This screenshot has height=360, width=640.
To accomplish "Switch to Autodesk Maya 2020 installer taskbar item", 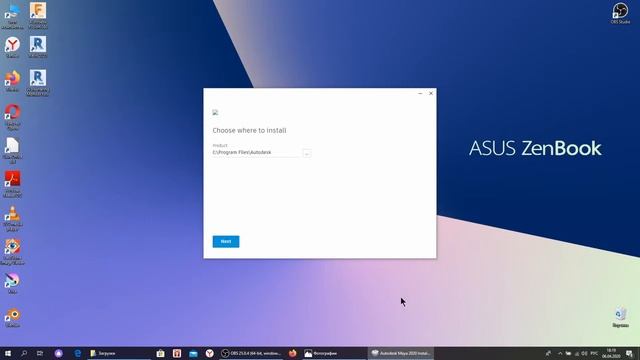I will point(401,353).
